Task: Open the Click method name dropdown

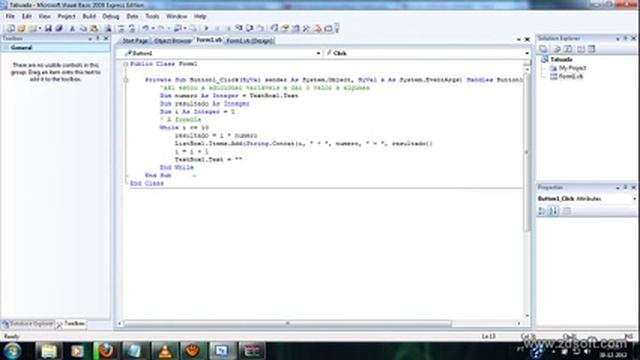Action: pyautogui.click(x=527, y=53)
